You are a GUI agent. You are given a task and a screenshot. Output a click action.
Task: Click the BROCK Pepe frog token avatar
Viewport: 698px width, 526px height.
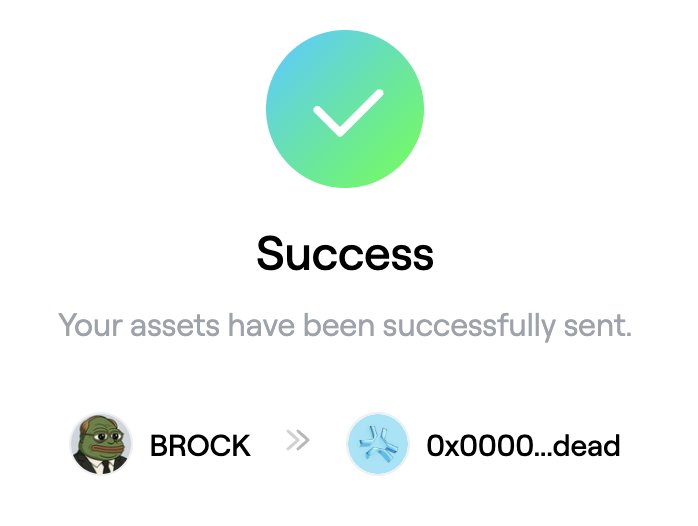[x=102, y=444]
